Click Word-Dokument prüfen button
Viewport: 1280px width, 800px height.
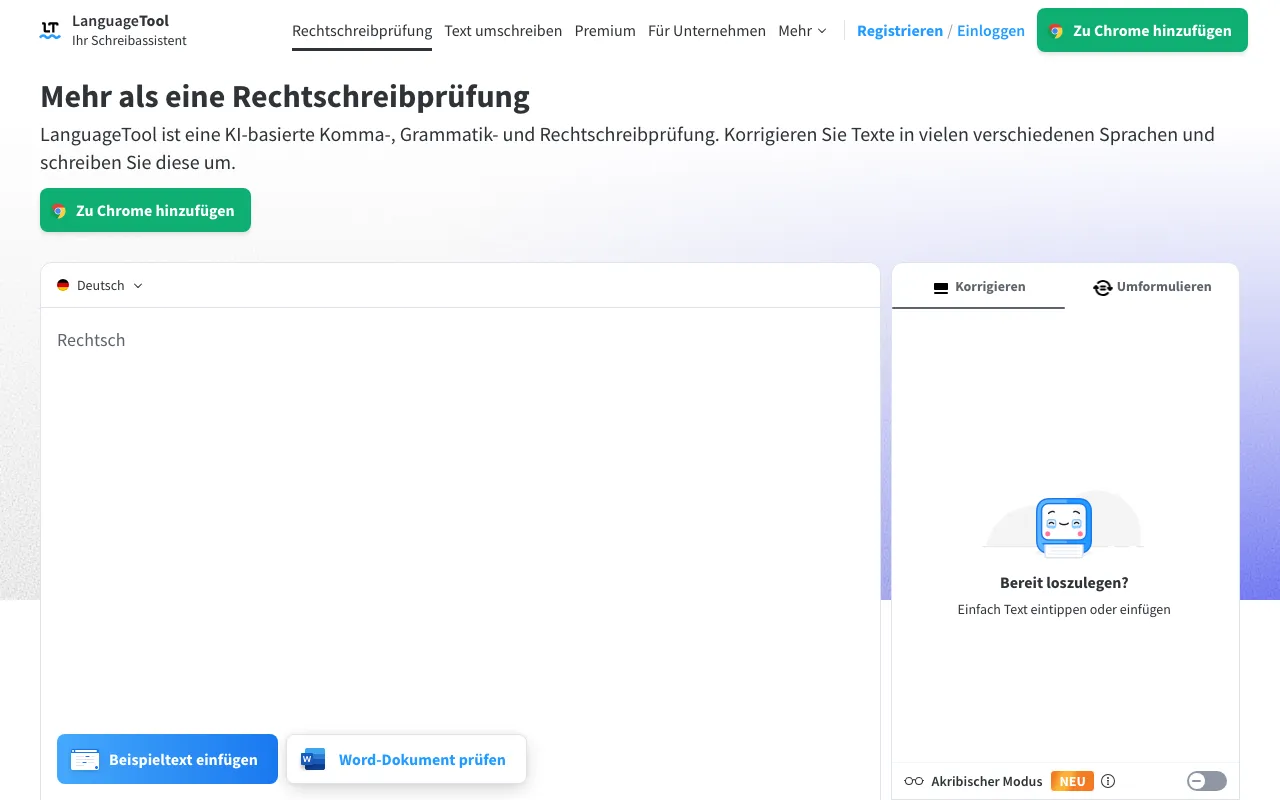(406, 759)
